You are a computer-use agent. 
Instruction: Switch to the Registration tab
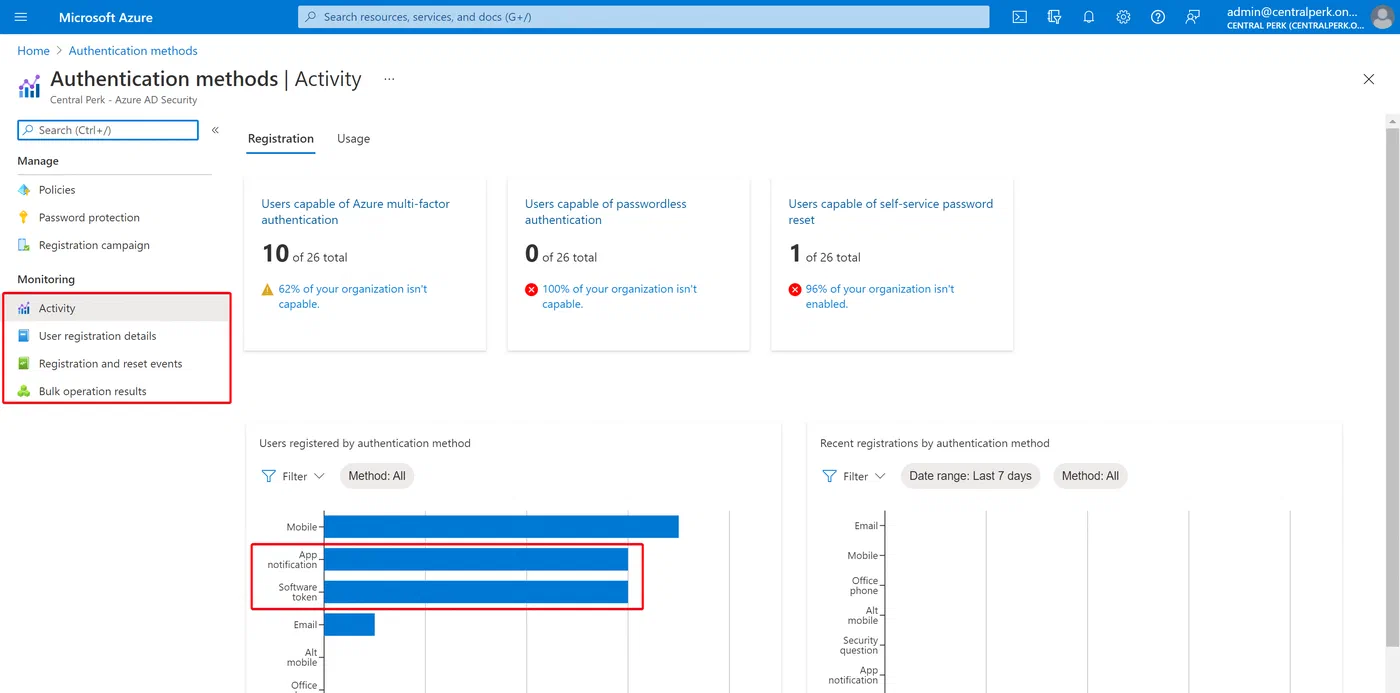281,139
